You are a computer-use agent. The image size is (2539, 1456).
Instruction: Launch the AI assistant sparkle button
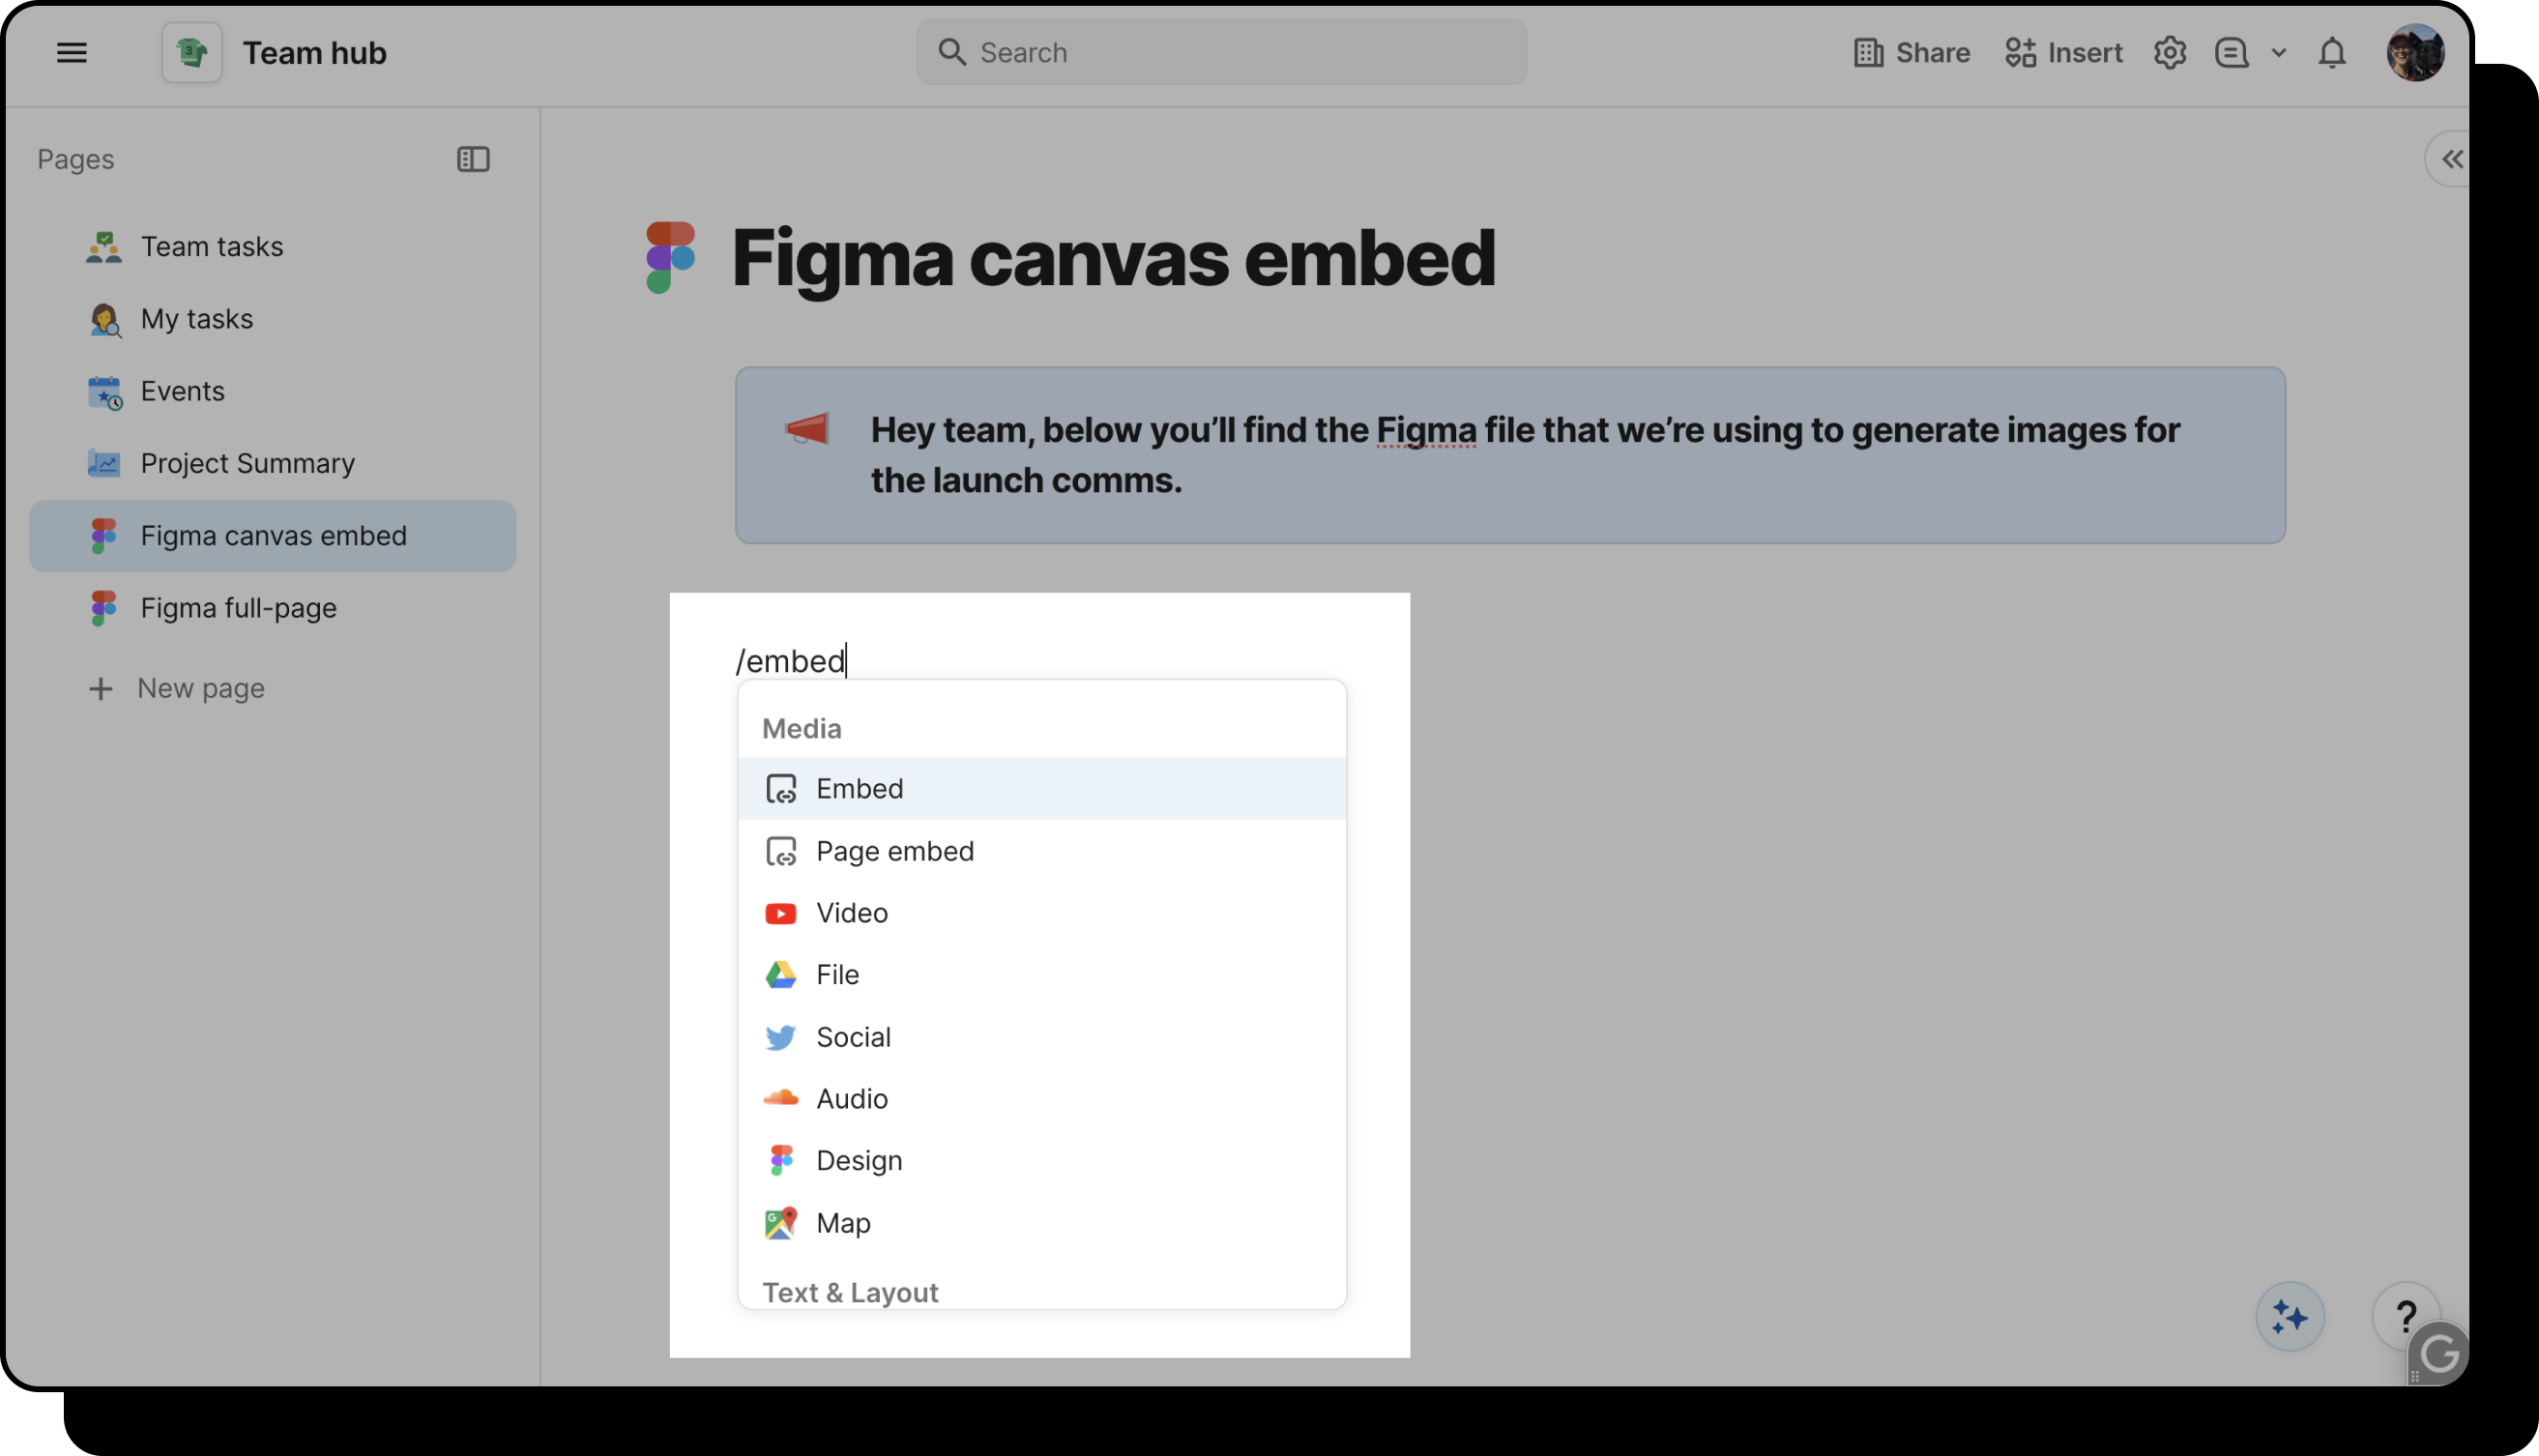pos(2289,1316)
